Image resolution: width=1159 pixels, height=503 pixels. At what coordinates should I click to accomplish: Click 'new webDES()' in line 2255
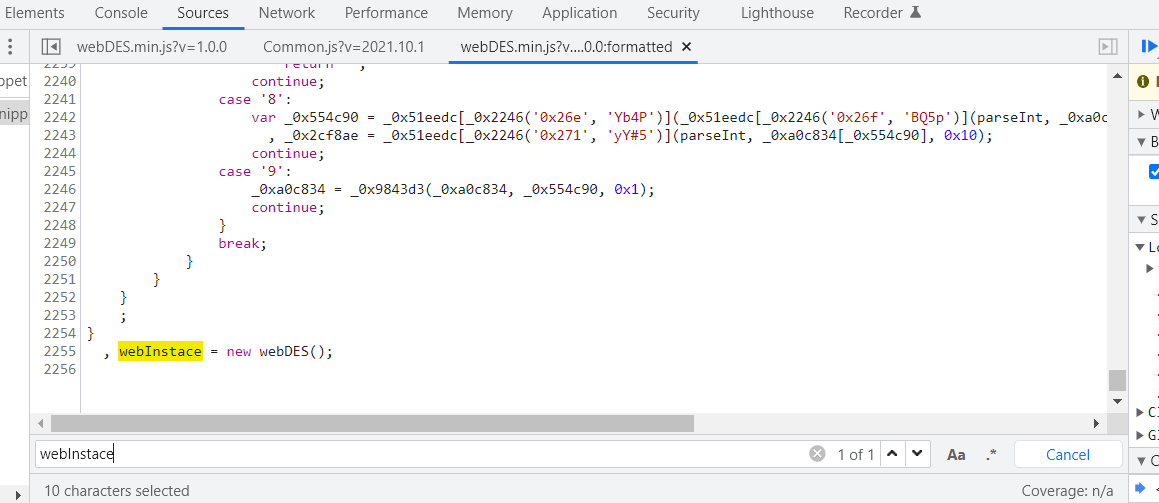pos(275,352)
